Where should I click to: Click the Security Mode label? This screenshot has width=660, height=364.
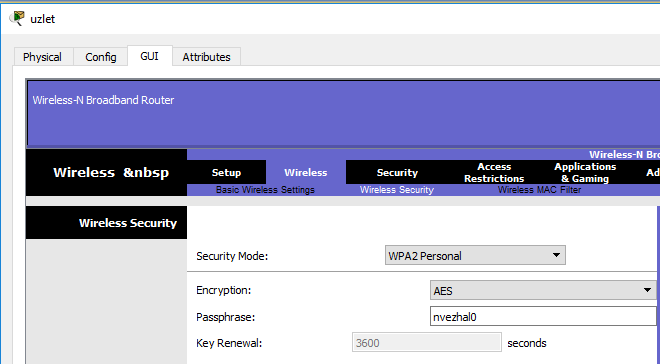pyautogui.click(x=232, y=256)
